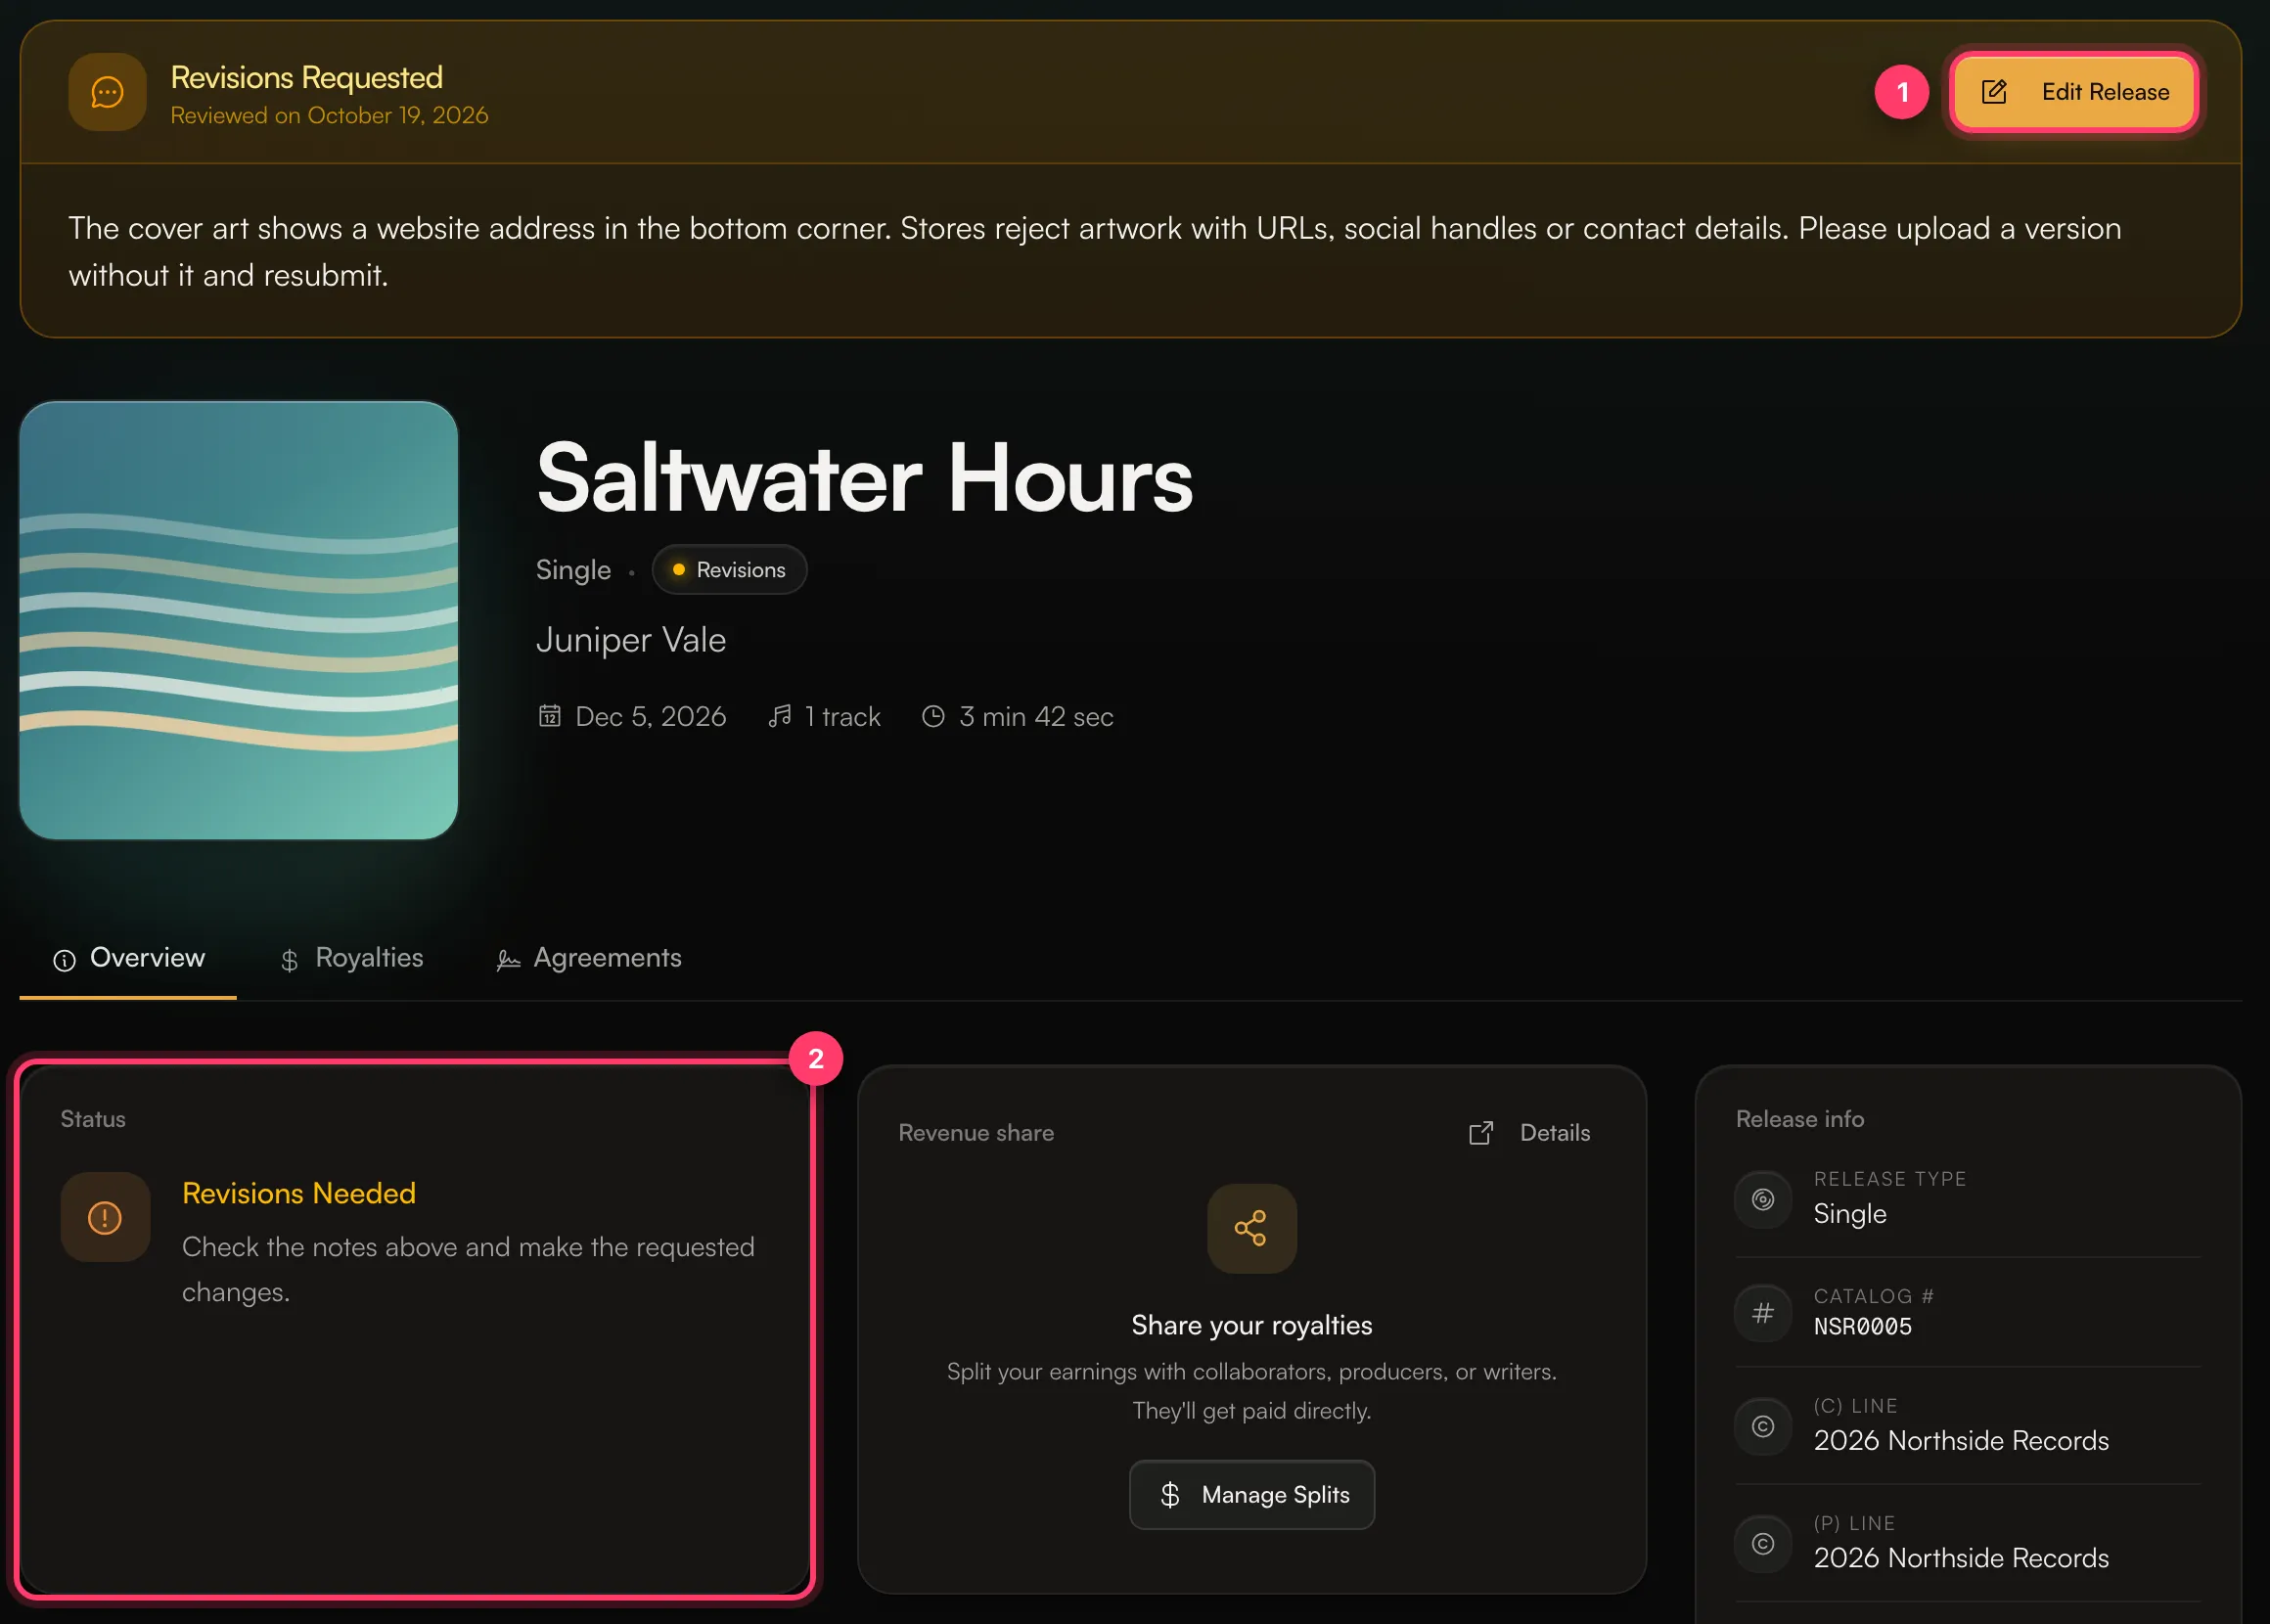Click the Details external link icon
This screenshot has width=2270, height=1624.
(x=1482, y=1133)
